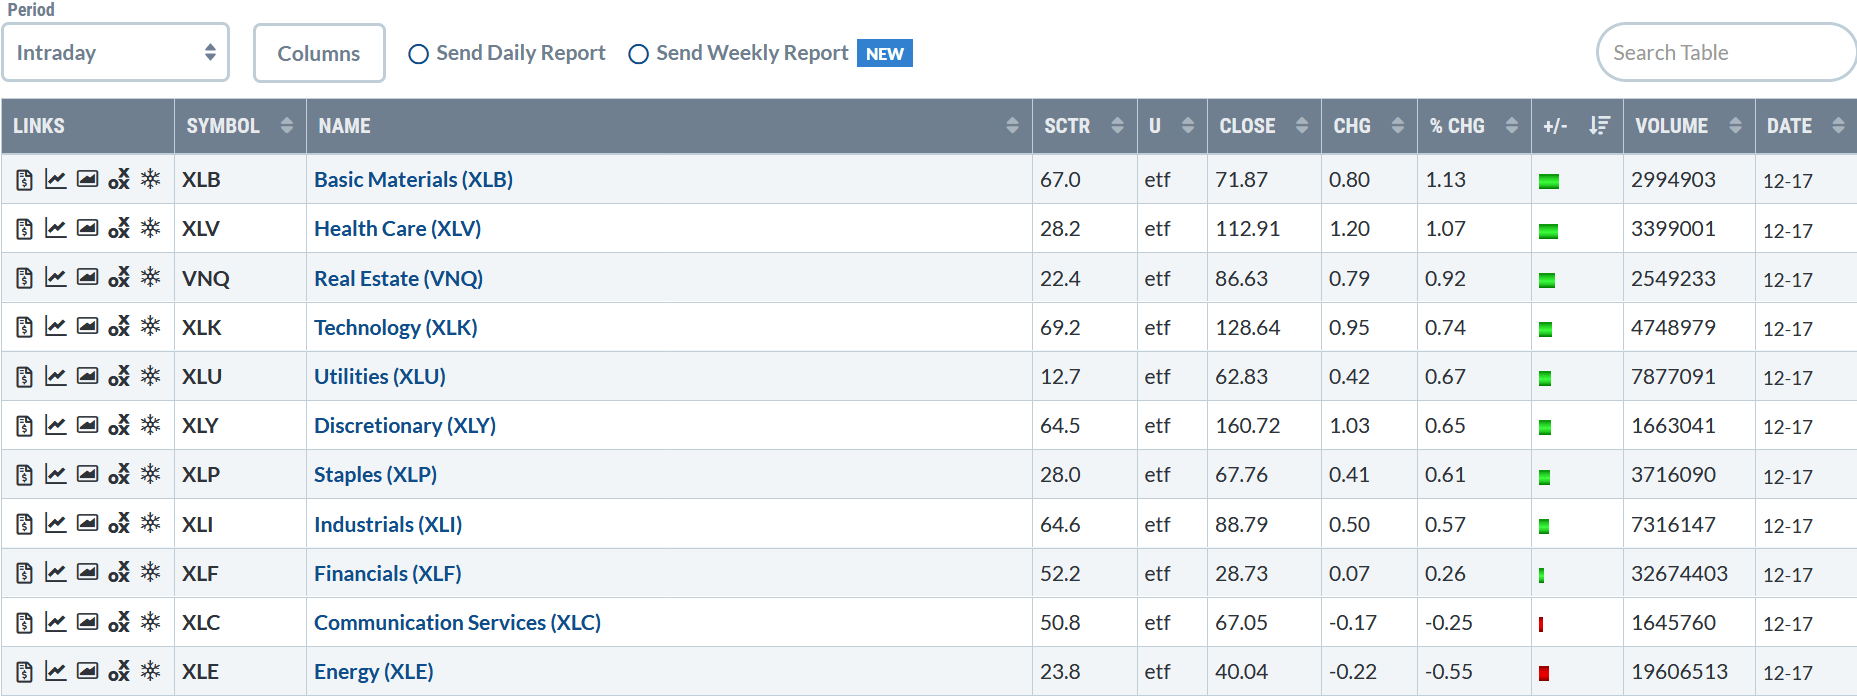This screenshot has height=697, width=1857.
Task: Open the summary document icon for XLE
Action: coord(25,672)
